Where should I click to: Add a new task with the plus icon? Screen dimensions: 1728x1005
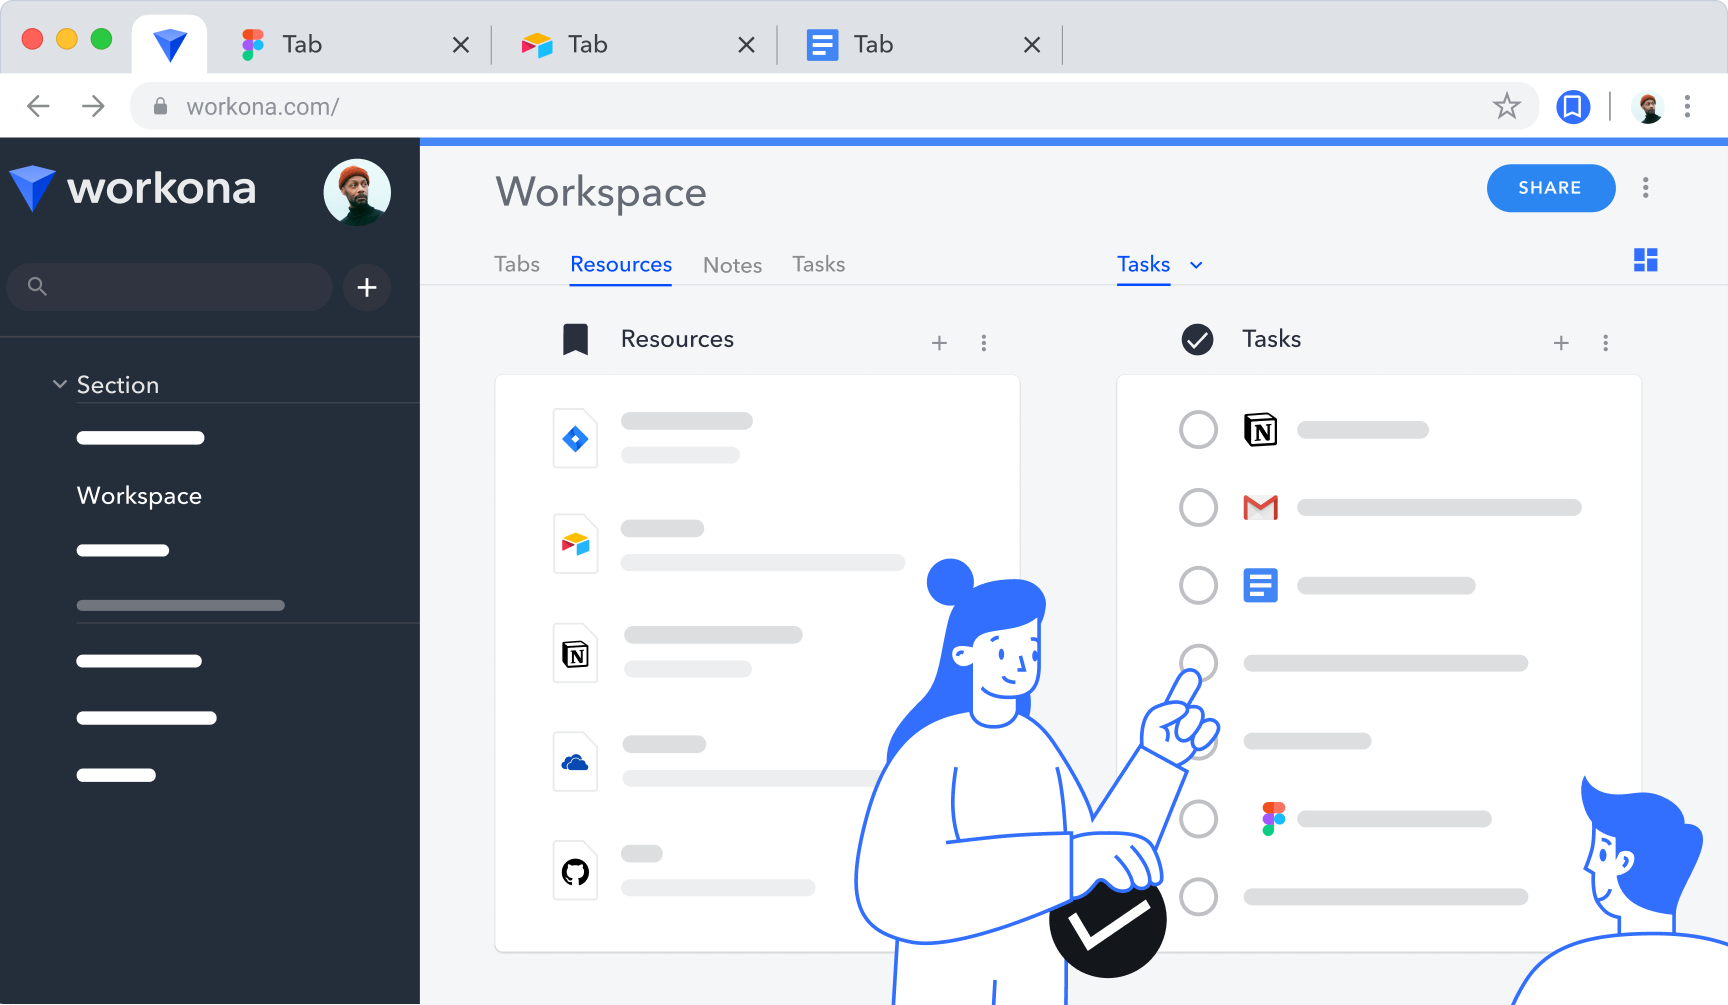tap(1561, 343)
